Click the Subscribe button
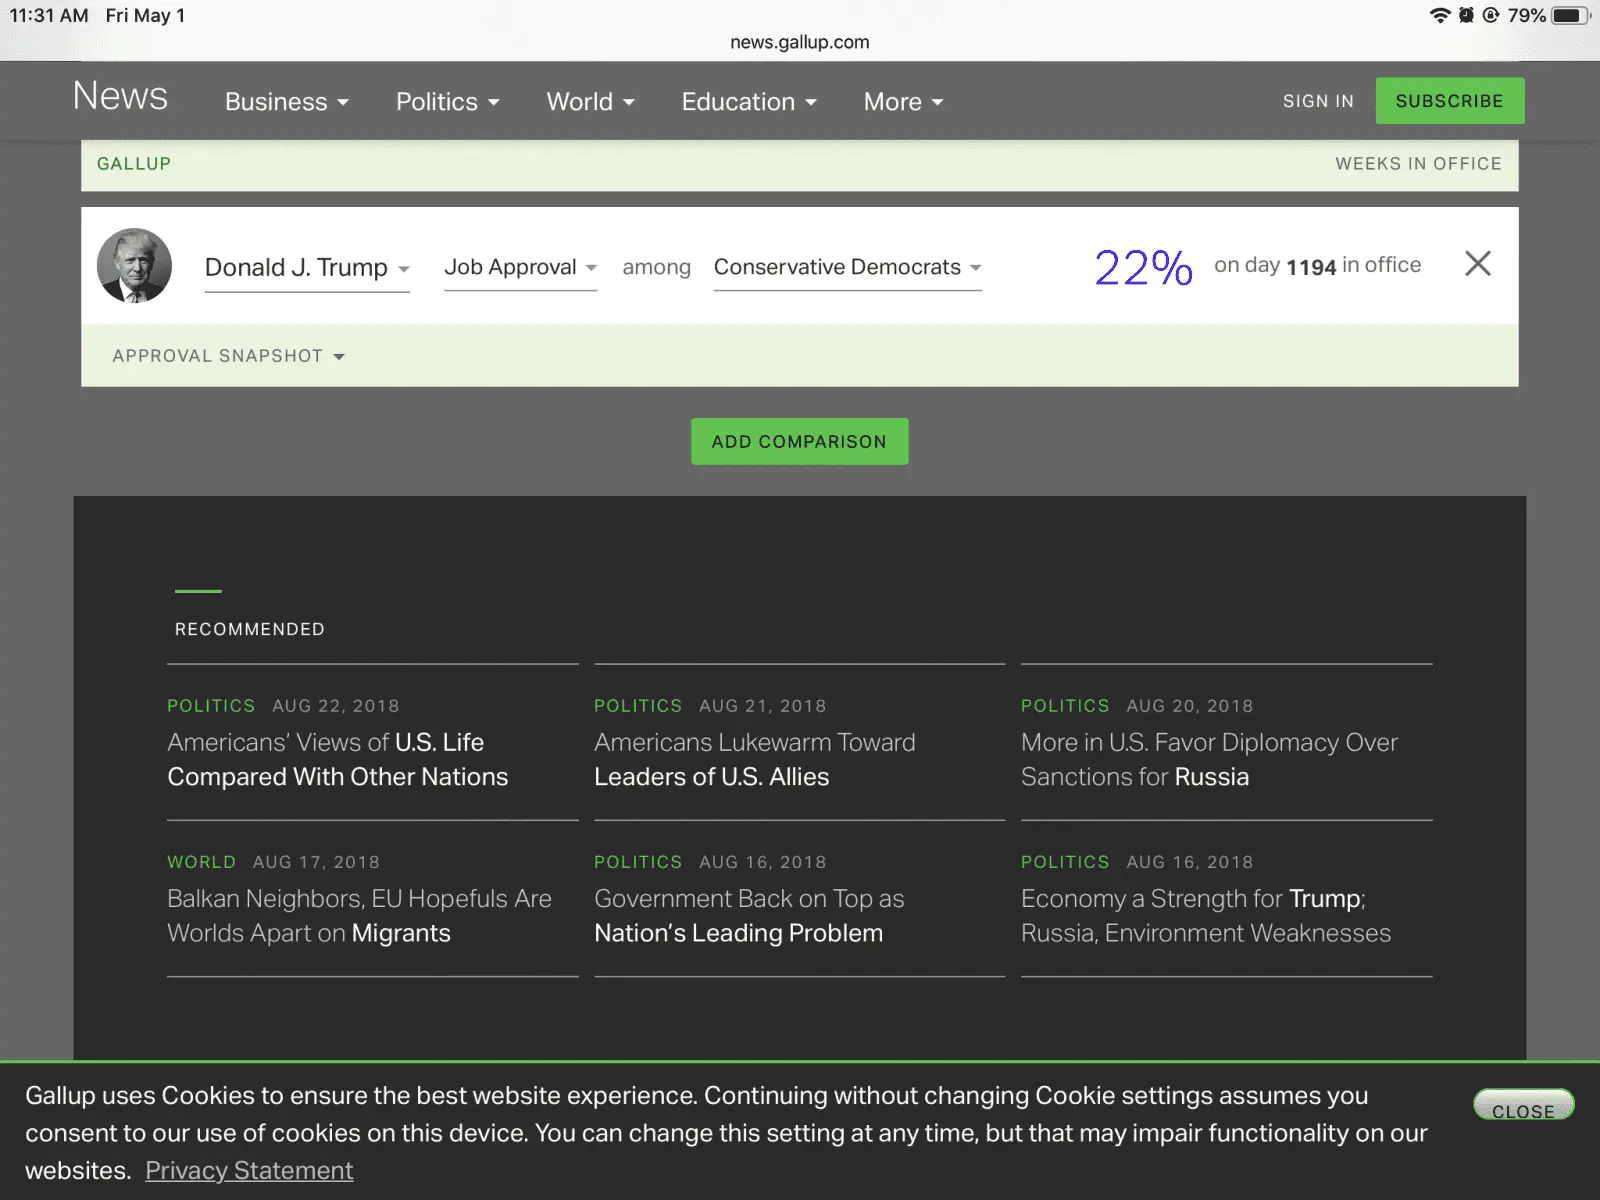Viewport: 1600px width, 1200px height. (1449, 101)
